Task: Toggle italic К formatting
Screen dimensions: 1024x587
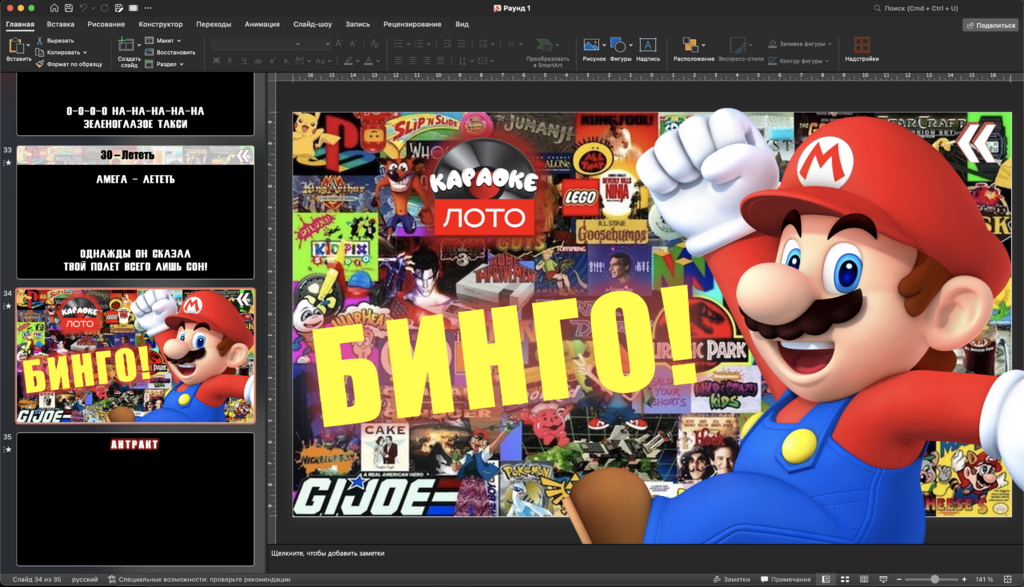Action: coord(230,61)
